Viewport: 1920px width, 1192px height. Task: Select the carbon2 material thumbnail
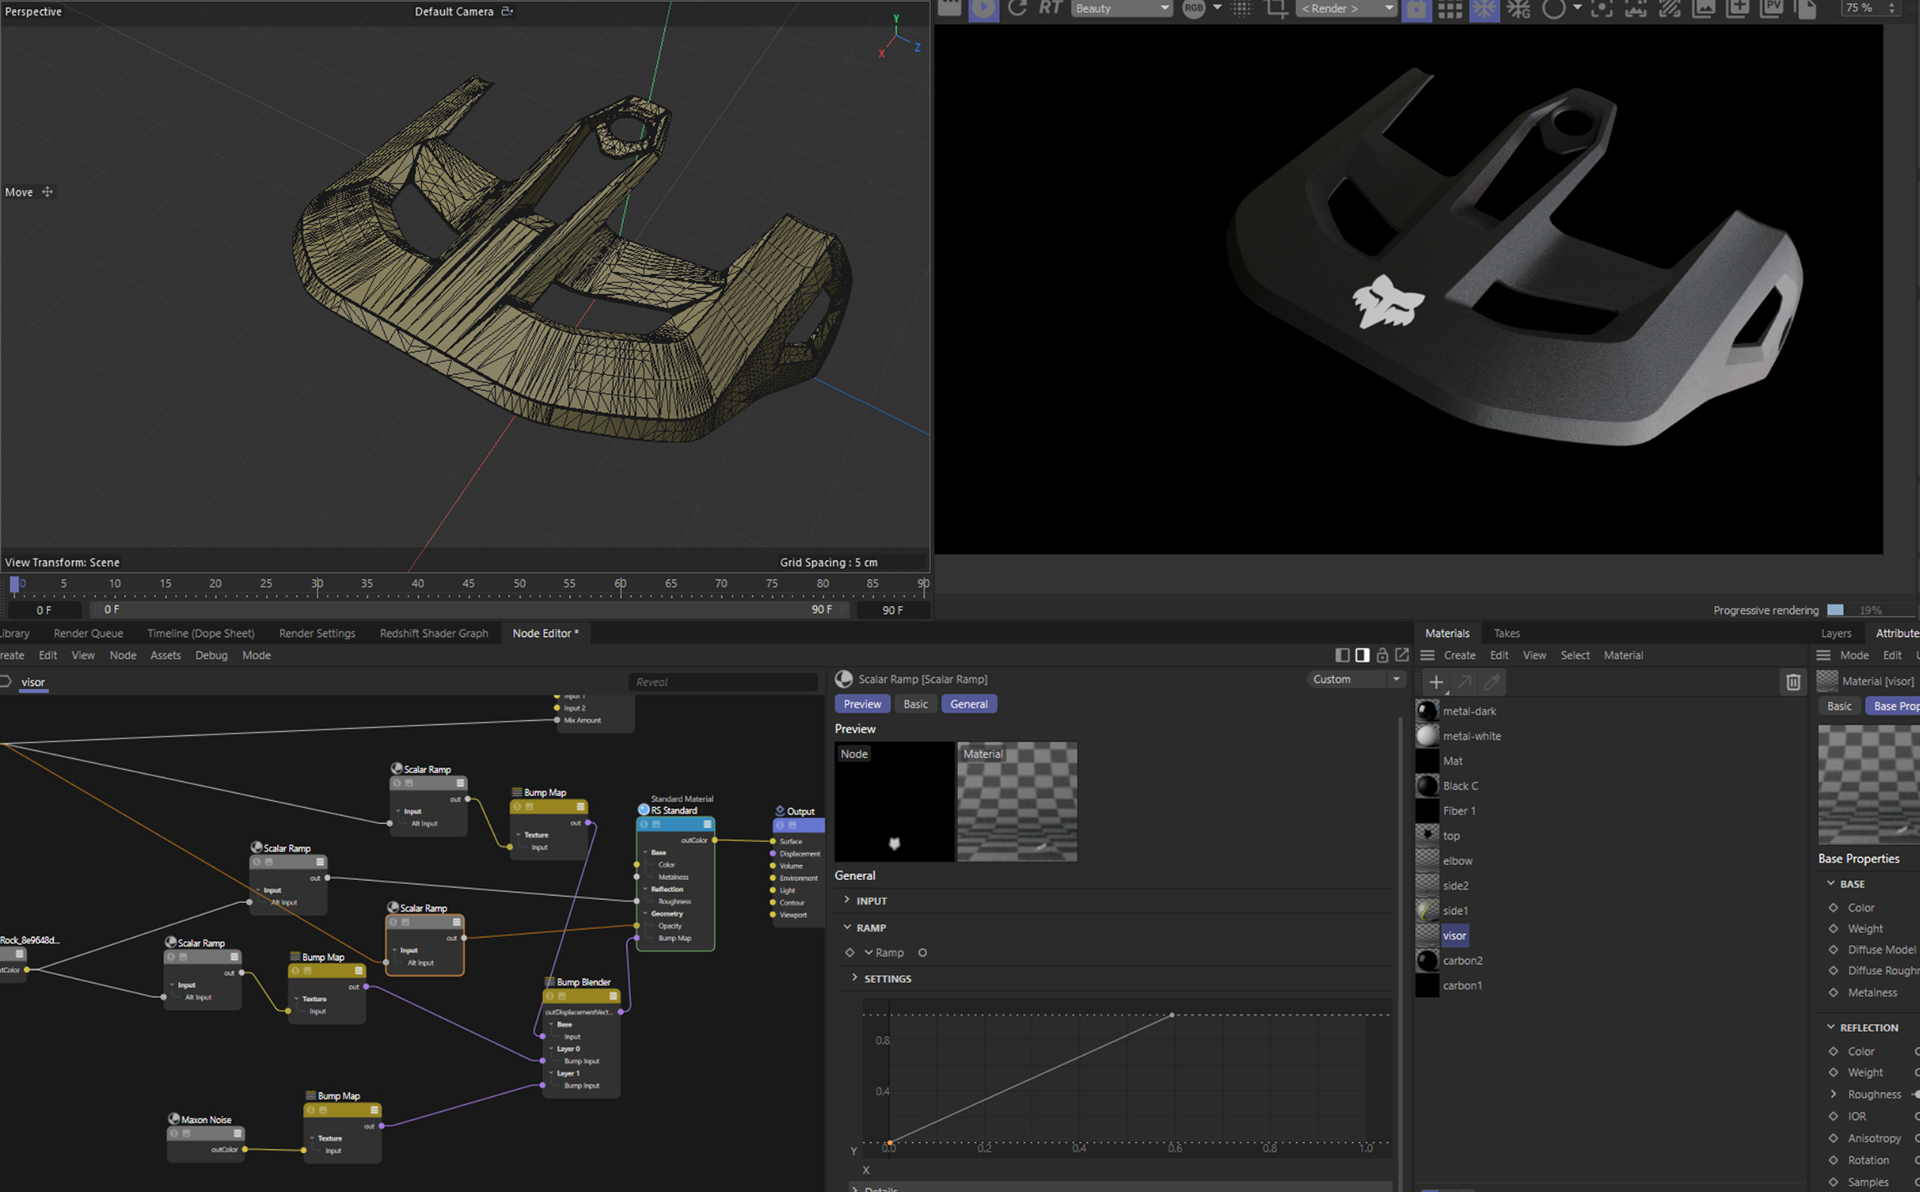[1428, 960]
